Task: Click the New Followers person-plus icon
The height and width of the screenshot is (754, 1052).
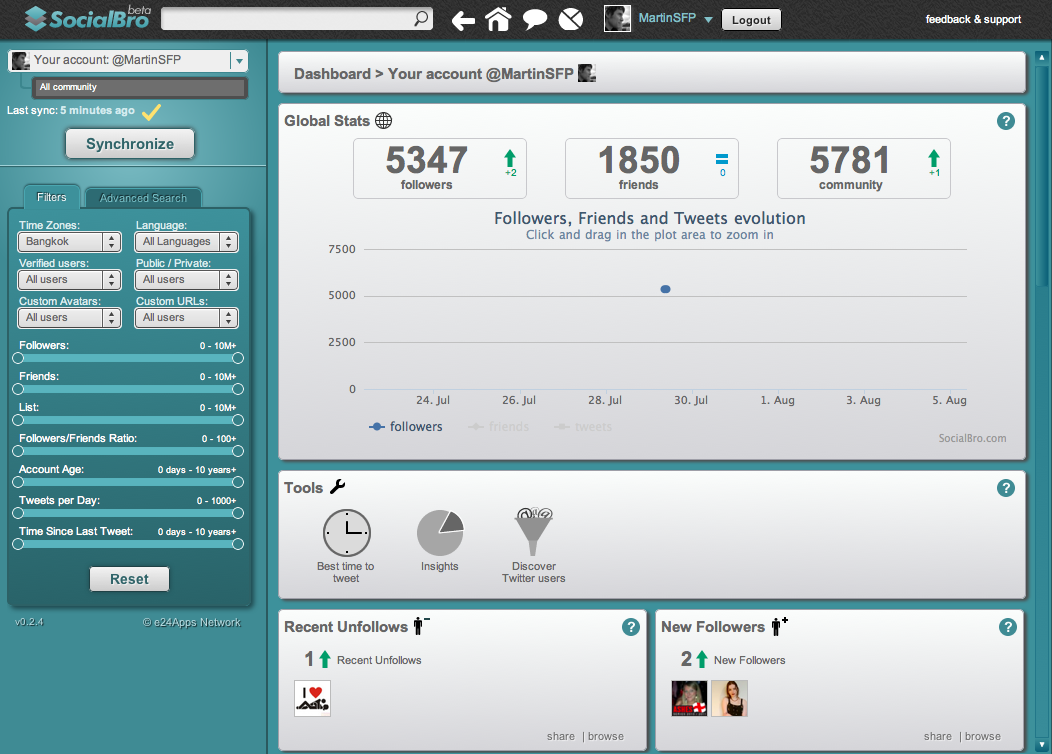Action: pos(780,626)
